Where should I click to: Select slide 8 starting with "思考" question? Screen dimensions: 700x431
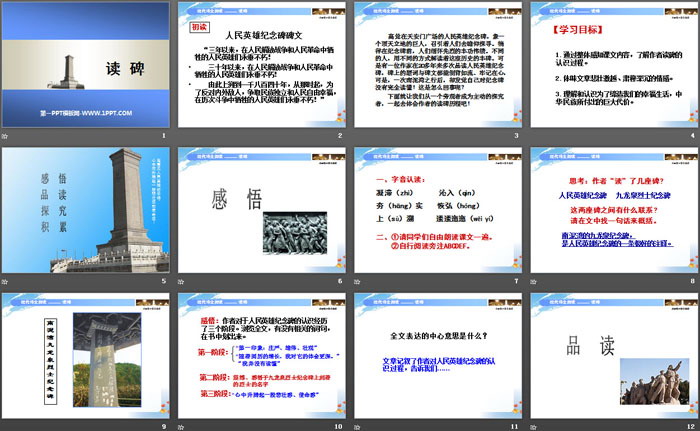click(x=610, y=211)
